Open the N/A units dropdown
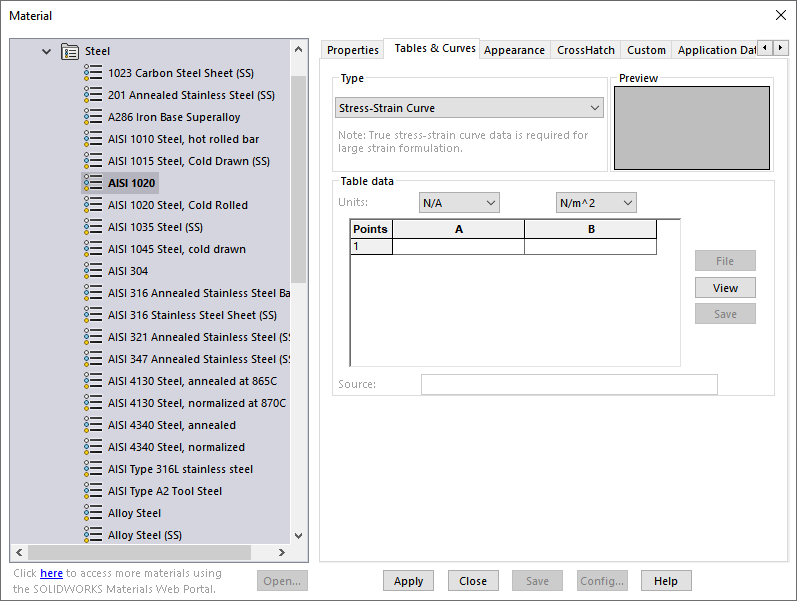This screenshot has width=797, height=601. pyautogui.click(x=459, y=203)
